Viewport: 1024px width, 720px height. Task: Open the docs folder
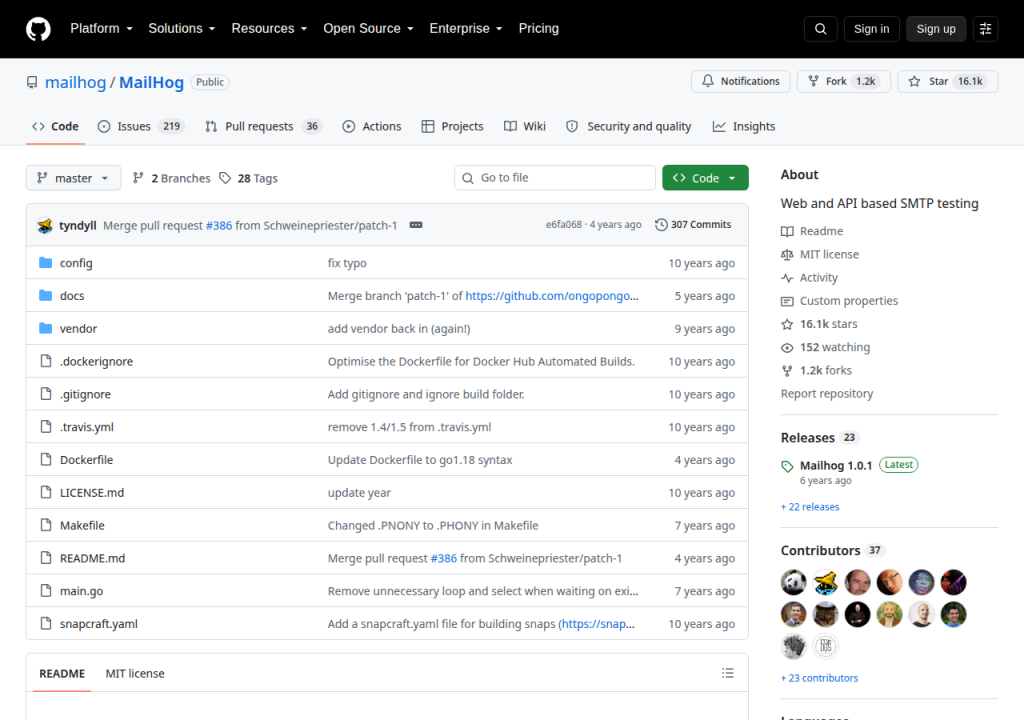72,296
